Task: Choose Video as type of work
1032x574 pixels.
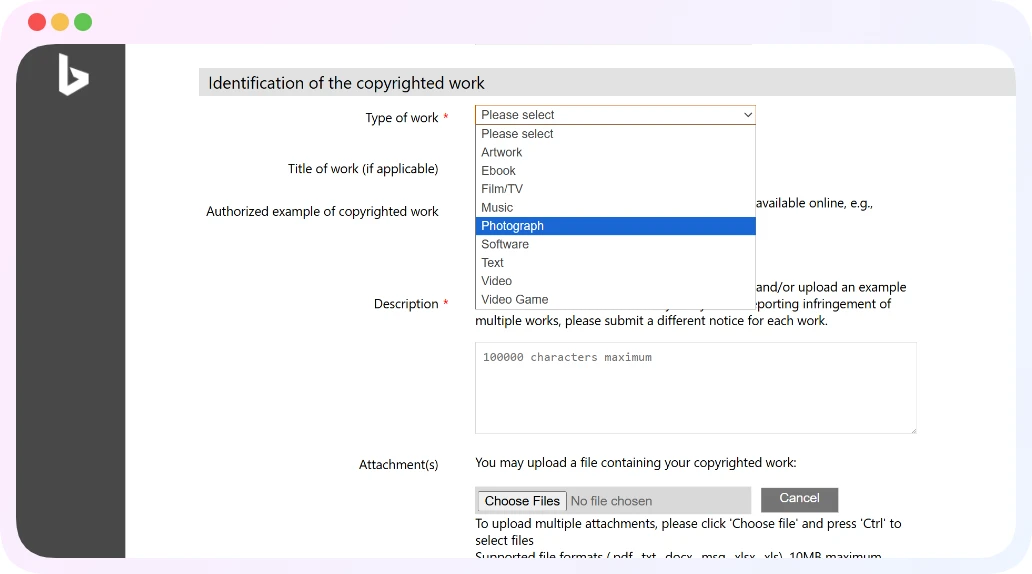Action: pos(615,281)
